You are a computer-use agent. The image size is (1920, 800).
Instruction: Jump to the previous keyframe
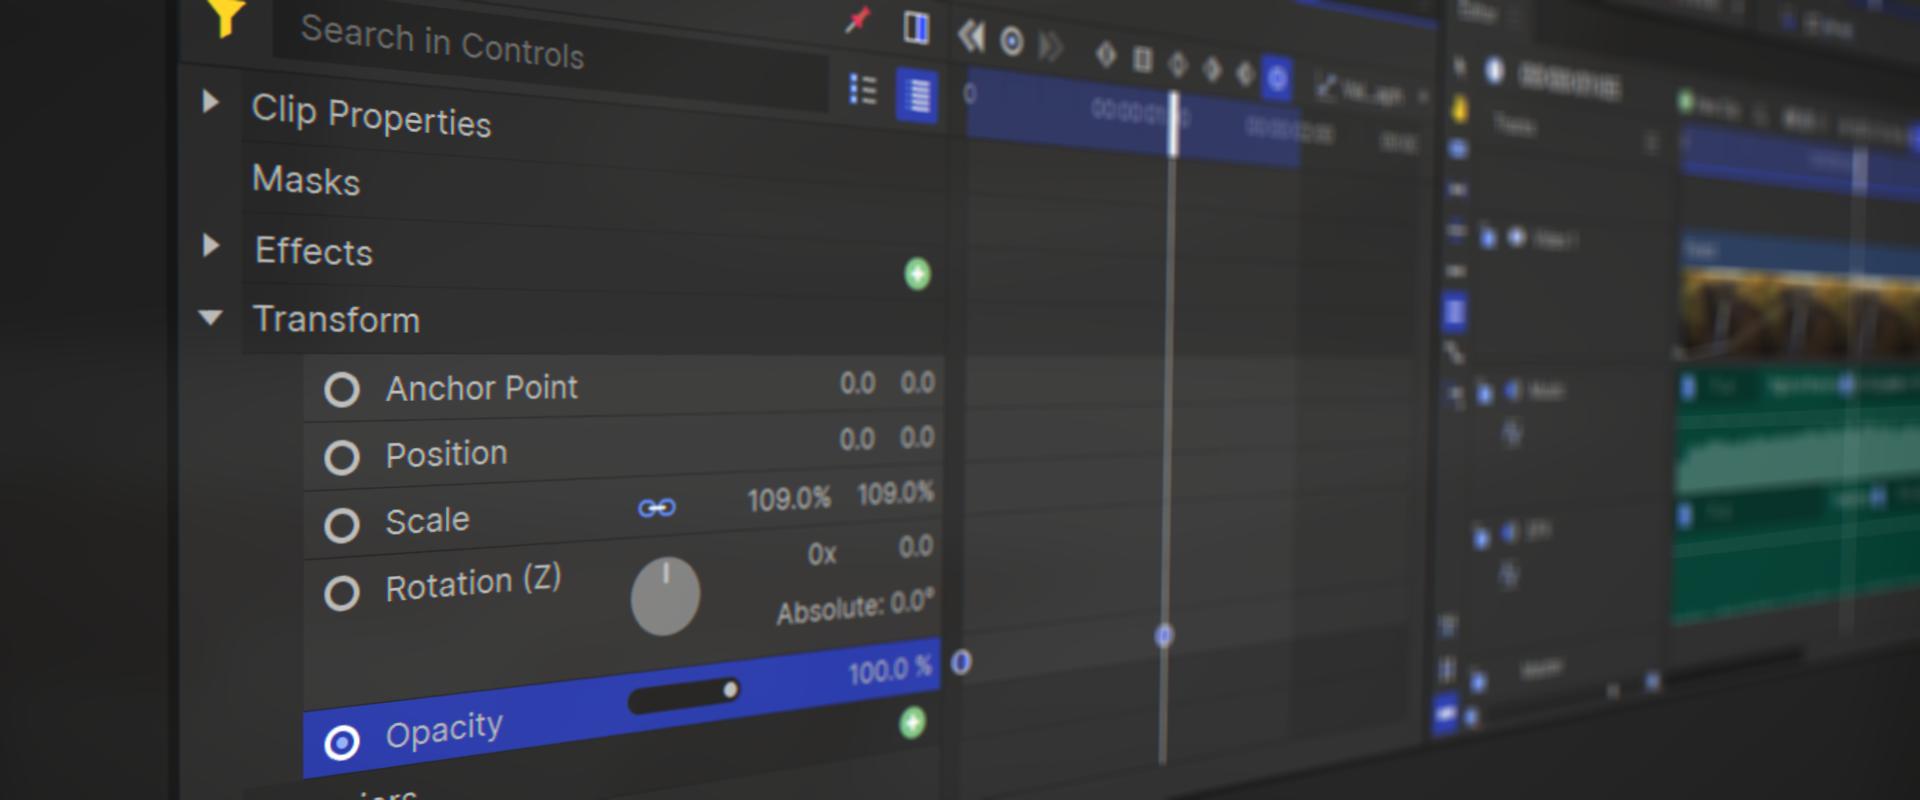(971, 37)
